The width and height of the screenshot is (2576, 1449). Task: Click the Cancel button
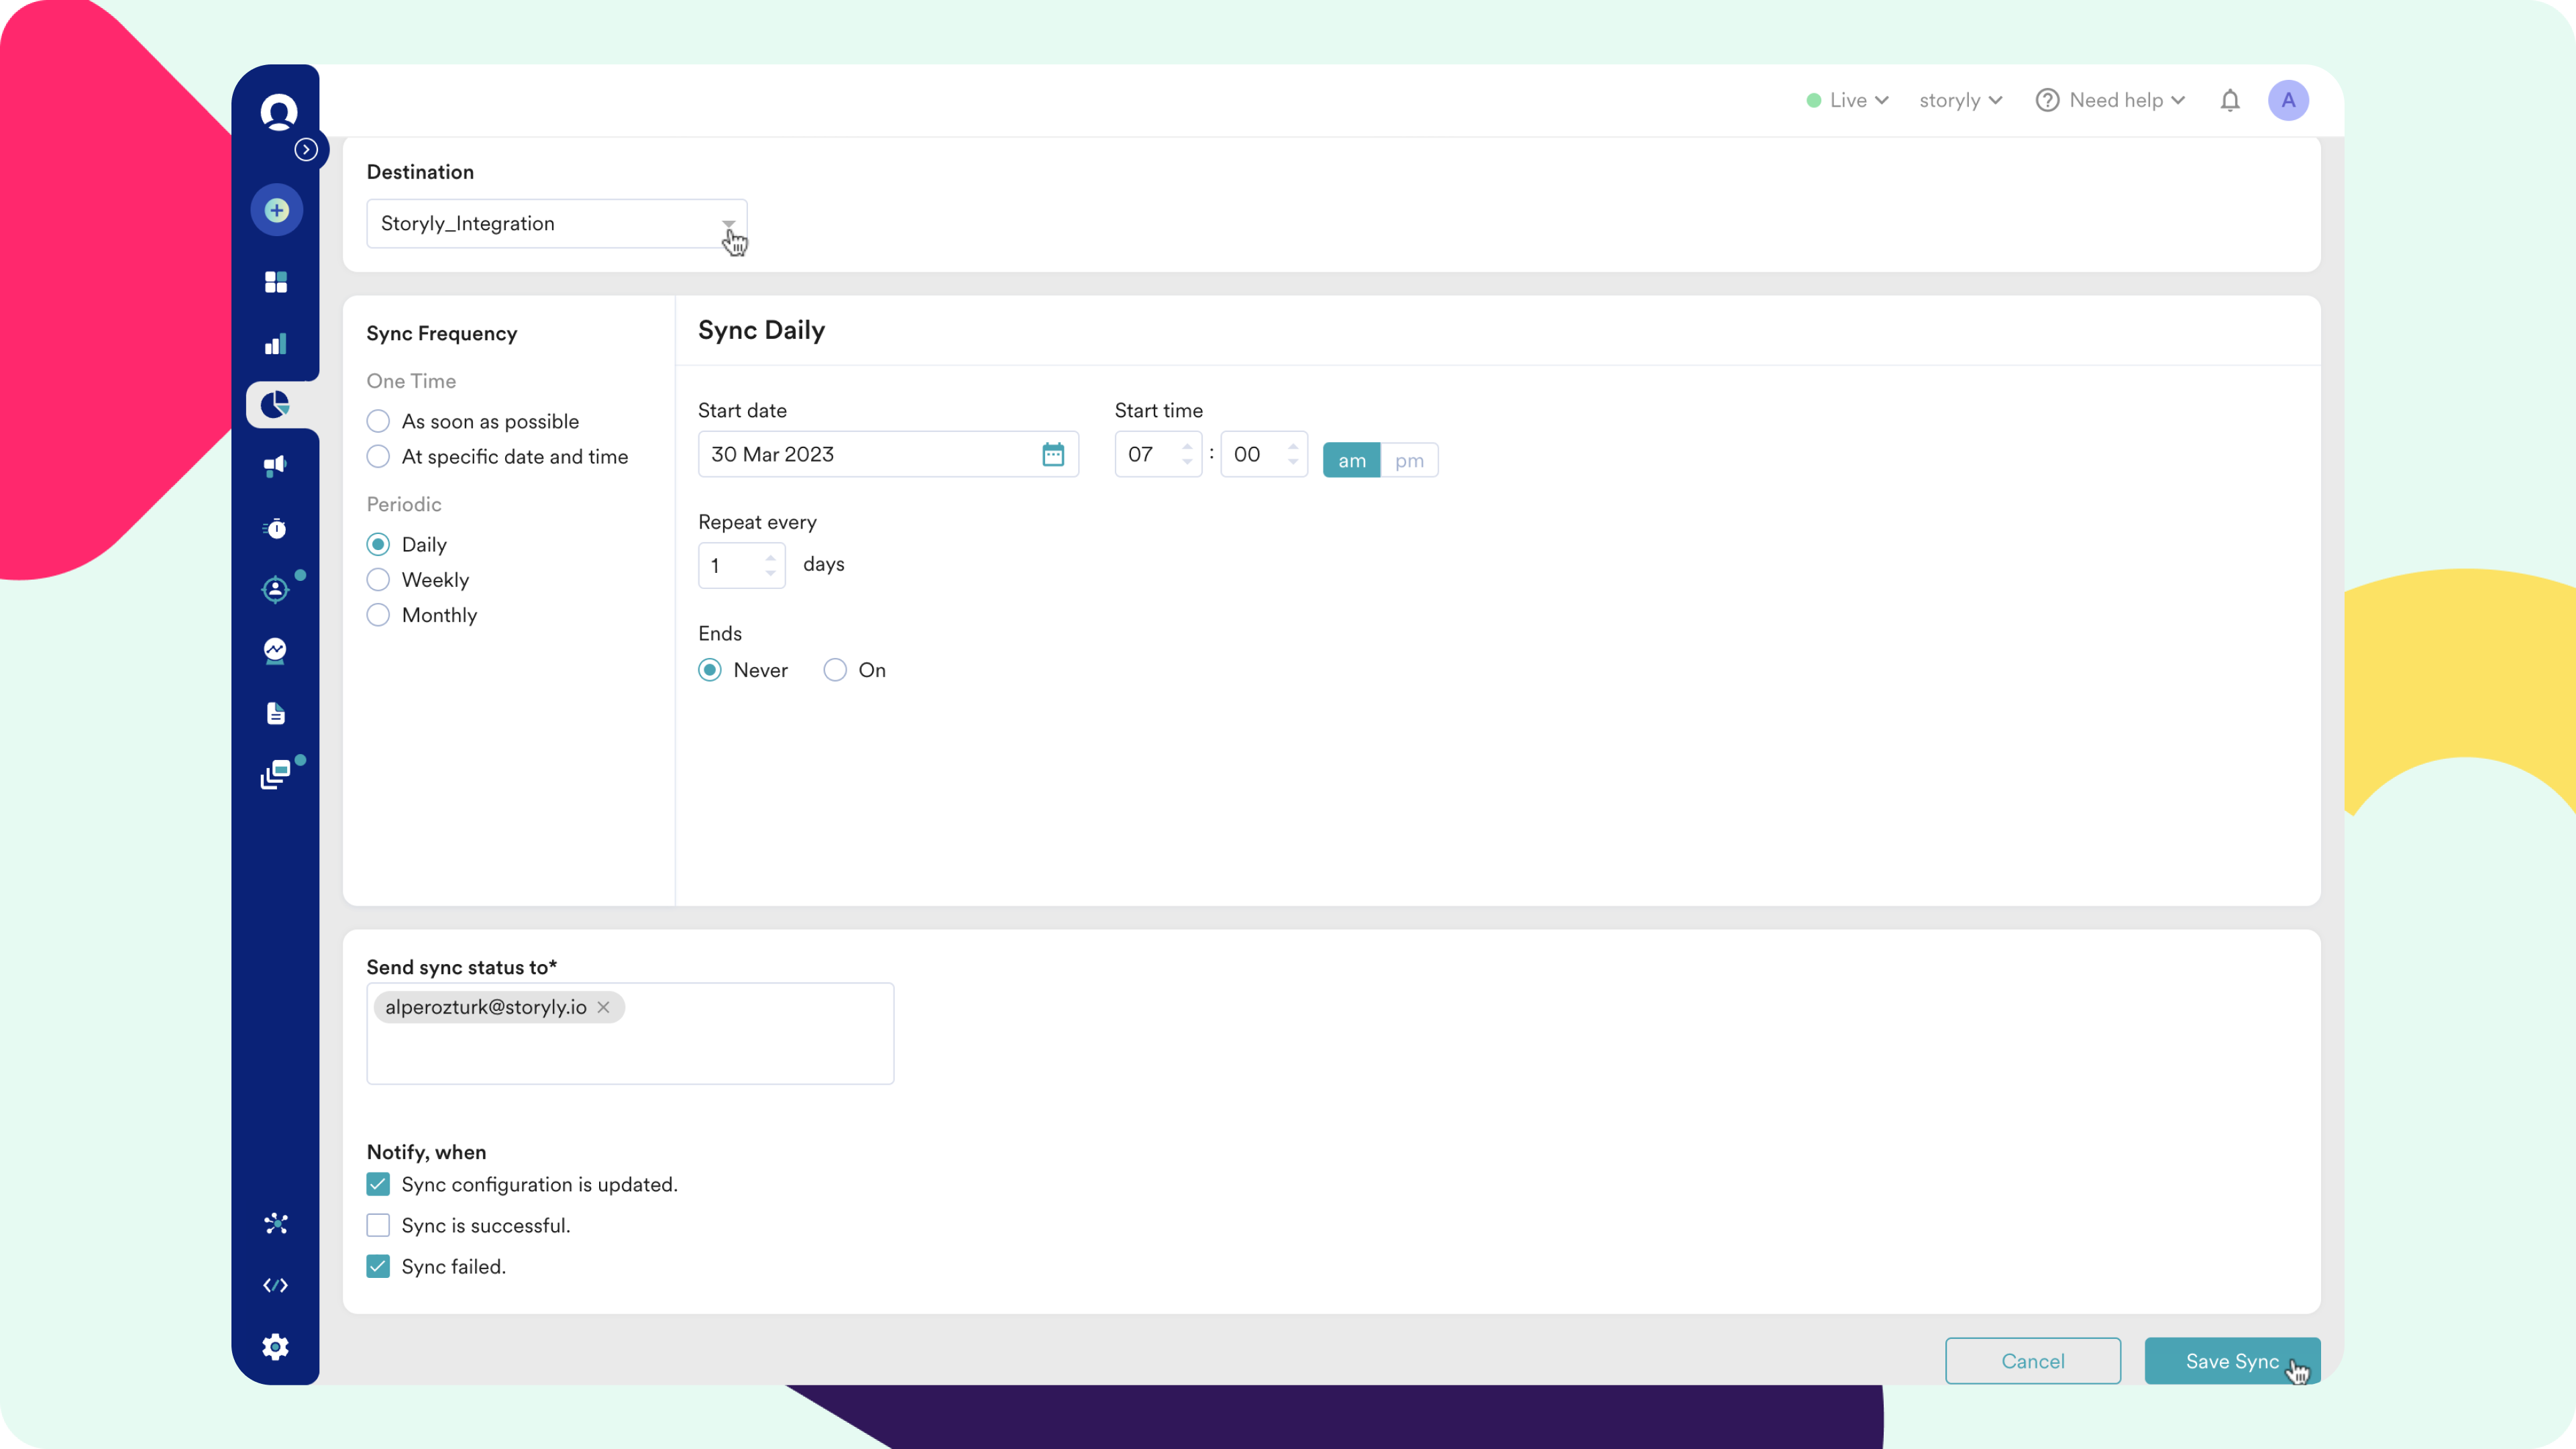2032,1361
